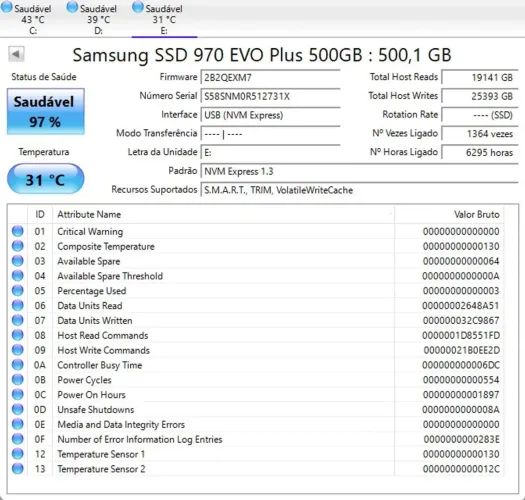Click status icon for Power On Hours row

(17, 395)
